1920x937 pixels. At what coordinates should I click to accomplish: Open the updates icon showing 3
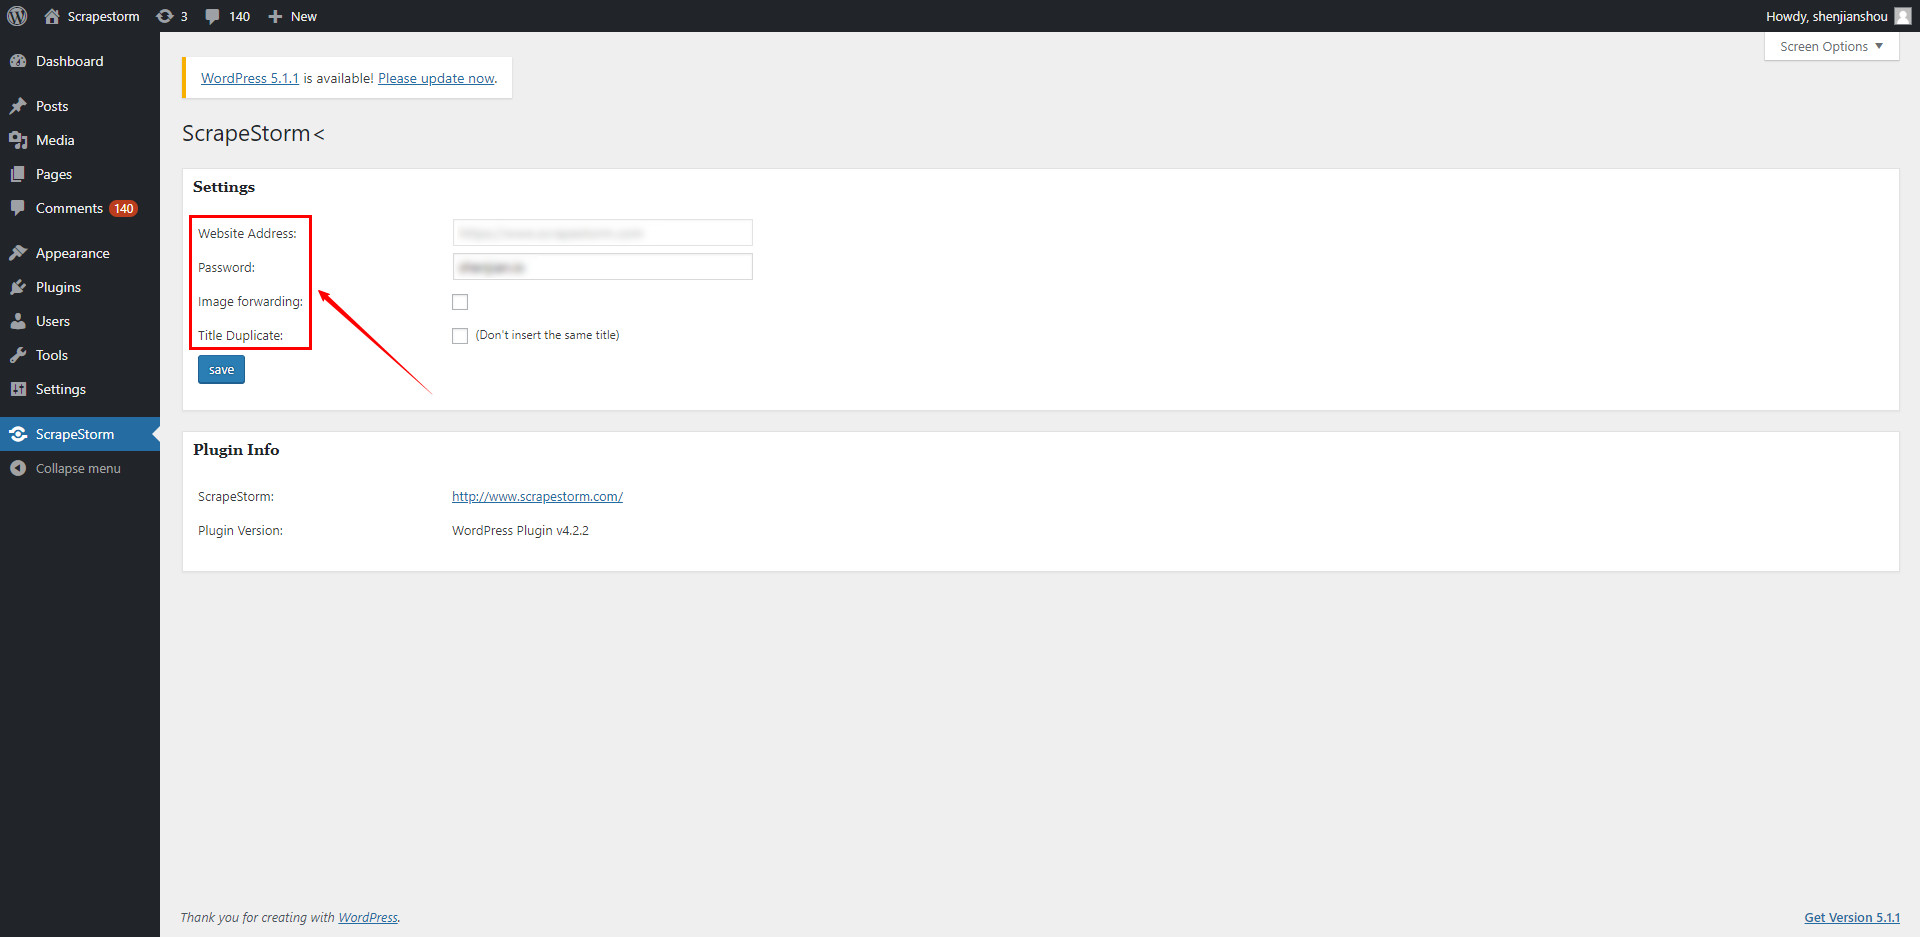(x=165, y=16)
